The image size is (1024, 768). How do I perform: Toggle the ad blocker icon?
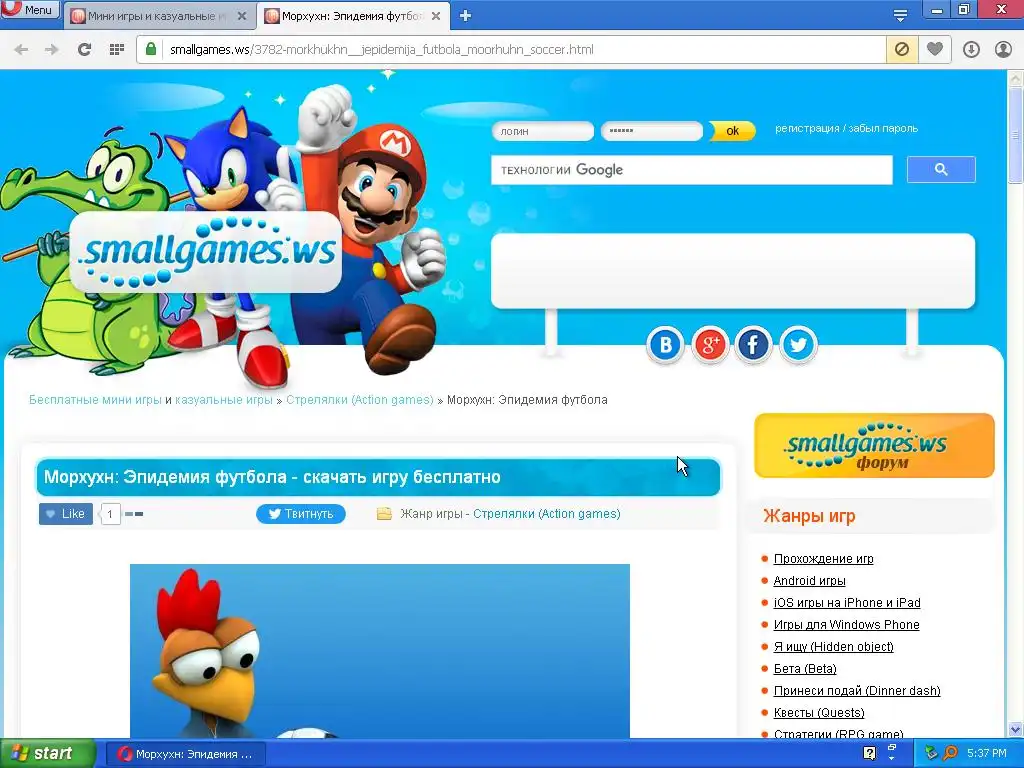point(902,50)
